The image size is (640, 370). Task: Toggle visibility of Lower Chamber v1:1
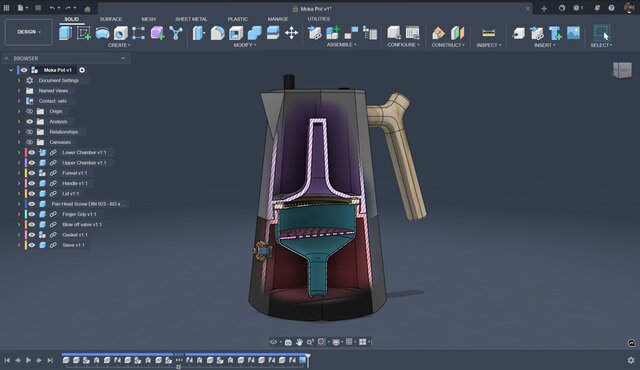[x=31, y=152]
